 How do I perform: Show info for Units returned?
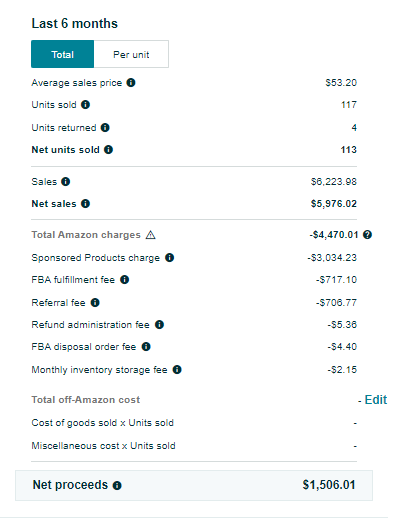click(105, 127)
